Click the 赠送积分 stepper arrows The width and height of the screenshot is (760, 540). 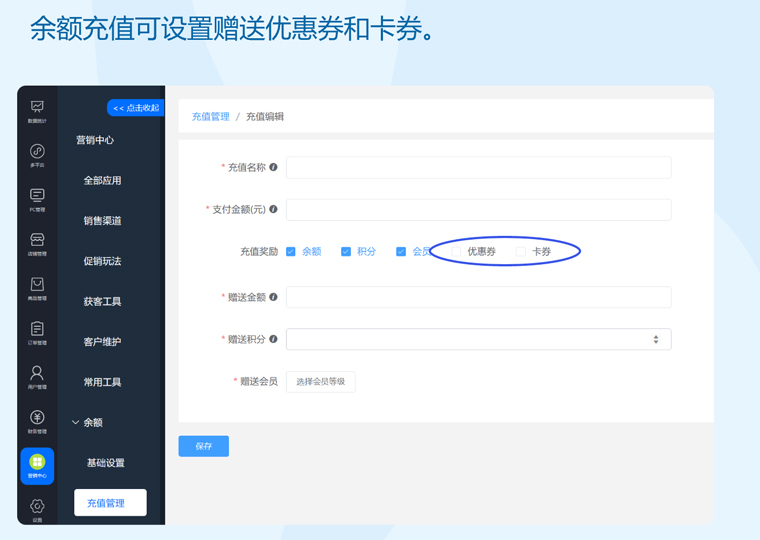(656, 340)
